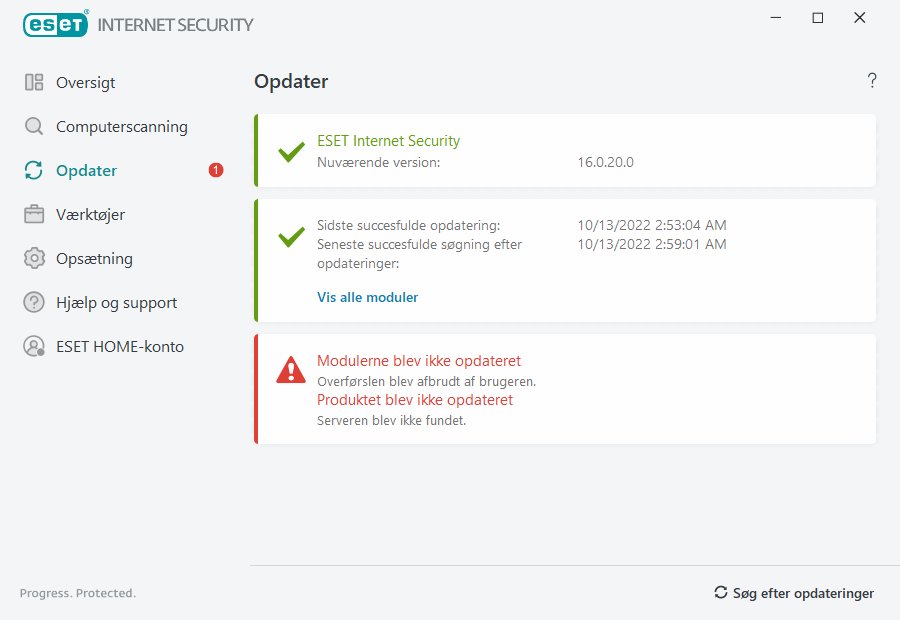Click the Vis alle moduler link

[367, 297]
